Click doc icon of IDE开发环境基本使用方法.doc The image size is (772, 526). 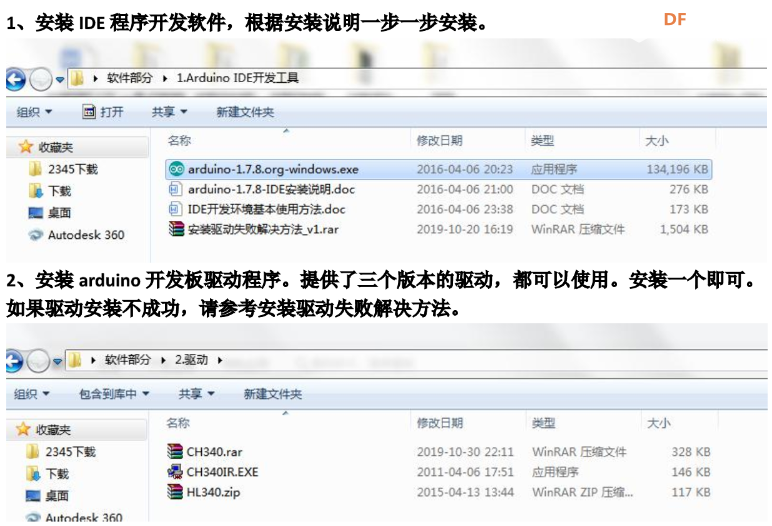[x=175, y=209]
